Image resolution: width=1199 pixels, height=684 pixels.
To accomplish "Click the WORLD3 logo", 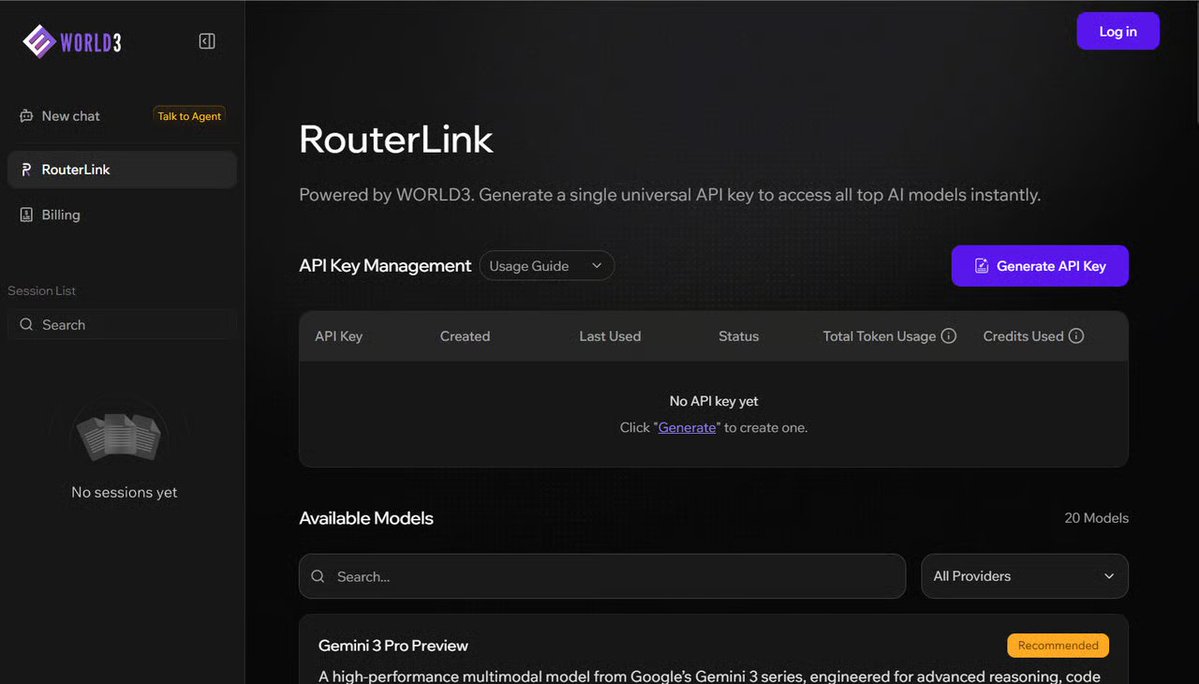I will click(72, 41).
